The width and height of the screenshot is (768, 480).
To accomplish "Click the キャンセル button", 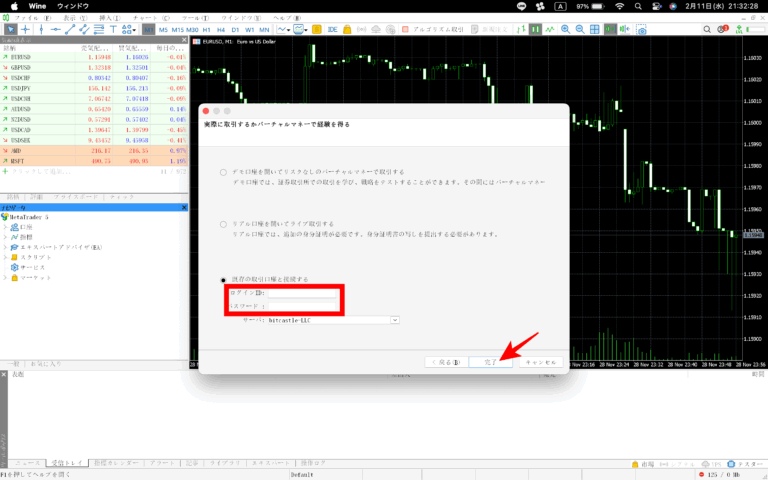I will pos(541,362).
